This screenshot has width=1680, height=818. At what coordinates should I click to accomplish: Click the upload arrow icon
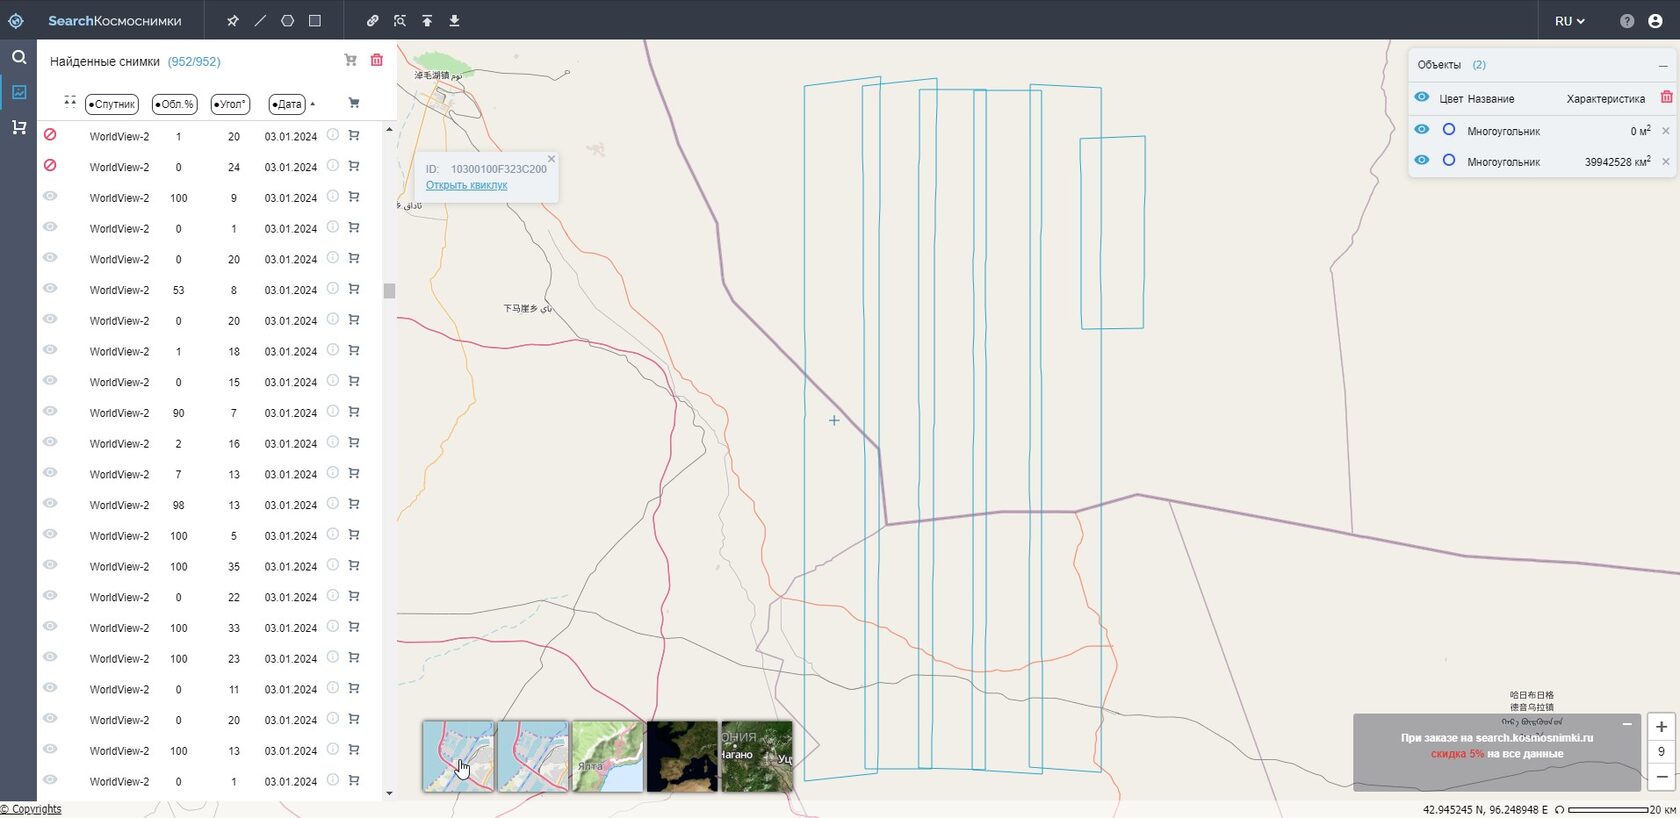[427, 20]
